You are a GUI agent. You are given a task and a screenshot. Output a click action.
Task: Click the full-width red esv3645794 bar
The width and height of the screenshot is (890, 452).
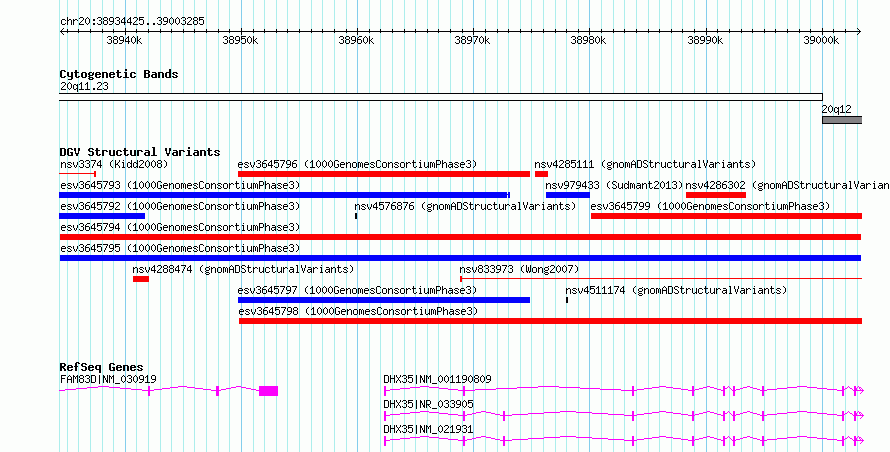tap(460, 237)
